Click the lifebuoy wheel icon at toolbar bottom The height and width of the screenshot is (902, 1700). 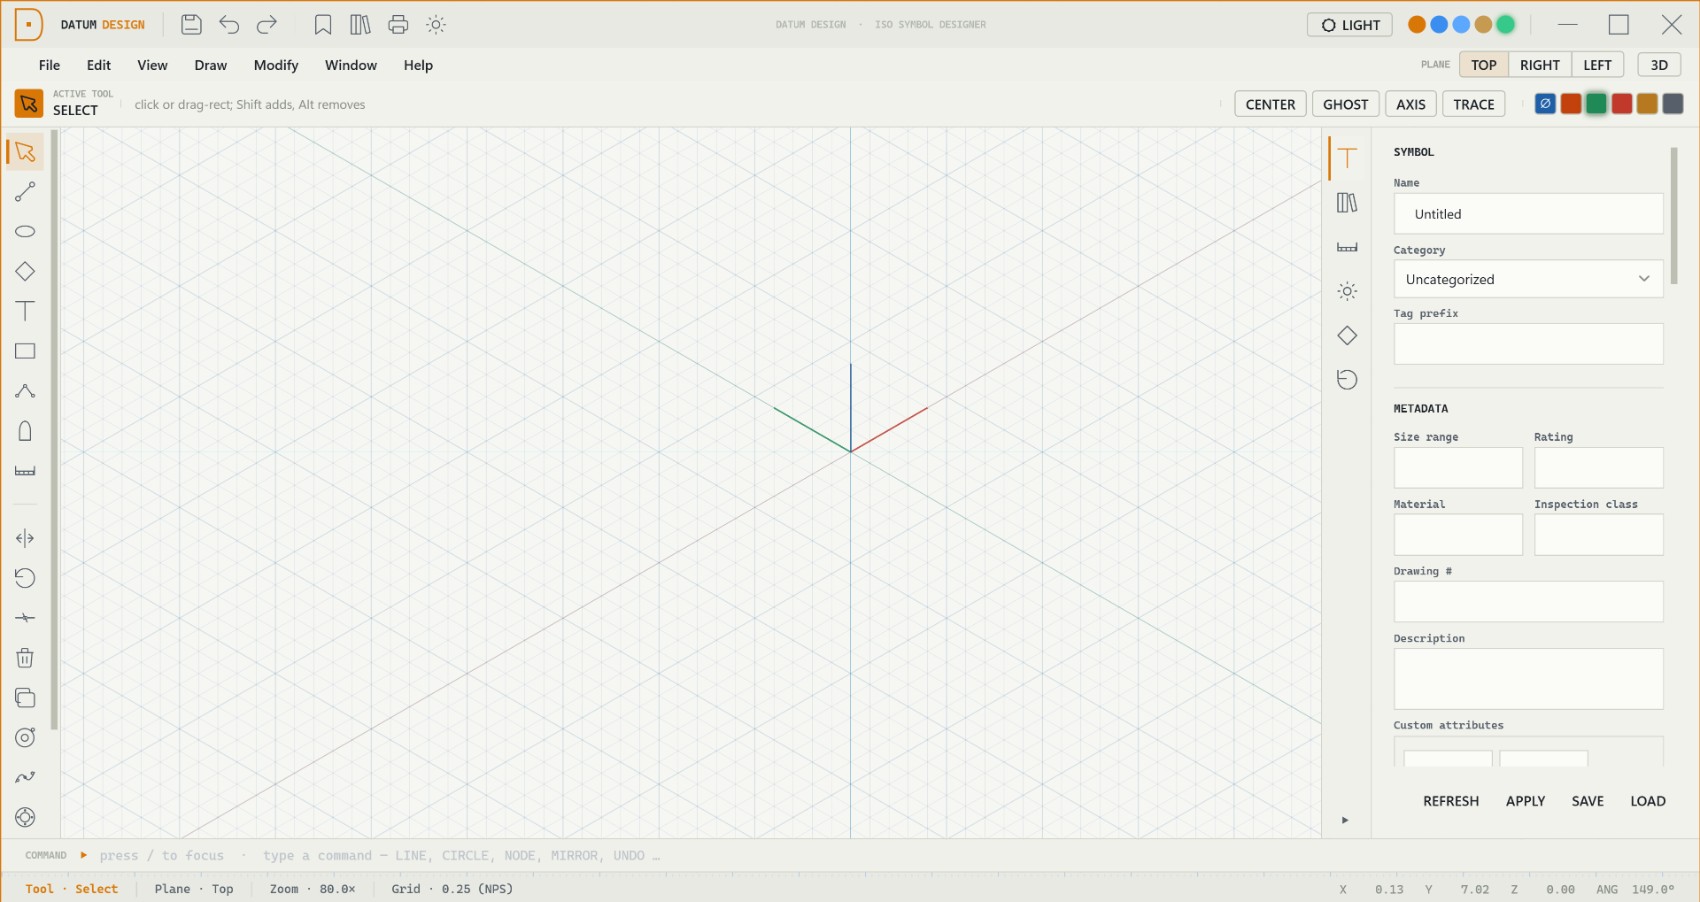coord(25,818)
